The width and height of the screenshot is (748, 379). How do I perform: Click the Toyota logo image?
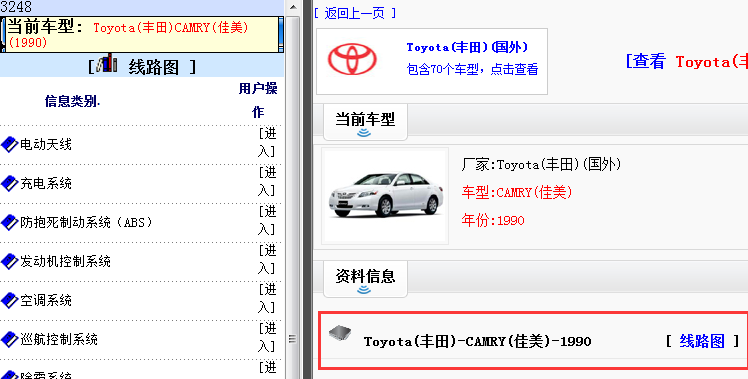coord(352,60)
